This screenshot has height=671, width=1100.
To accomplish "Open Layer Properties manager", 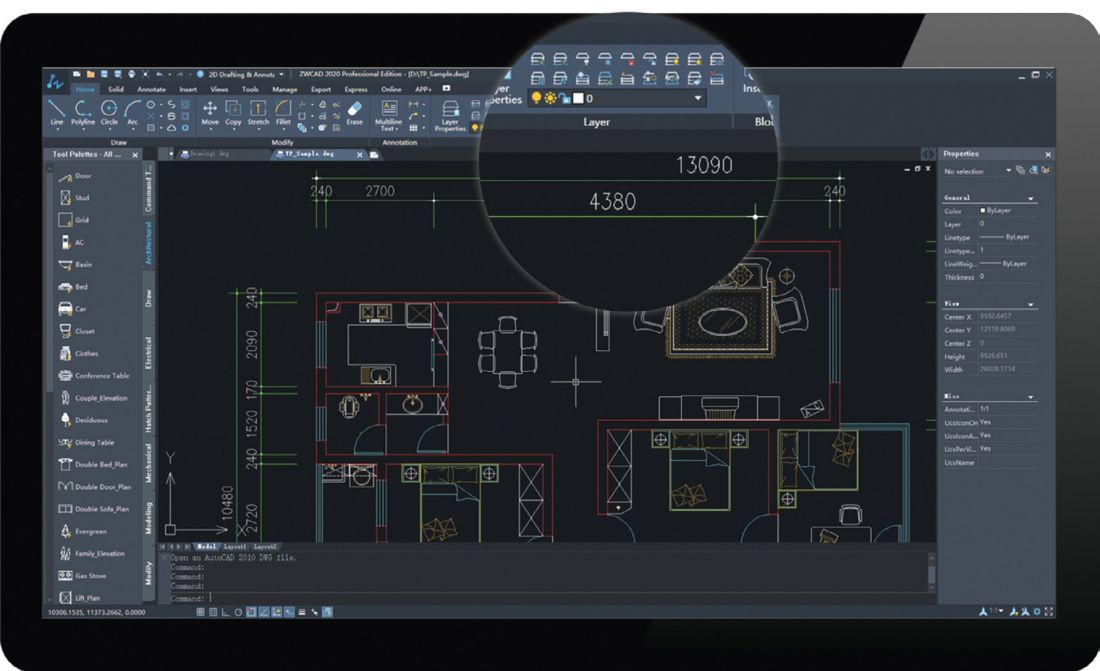I will click(450, 115).
